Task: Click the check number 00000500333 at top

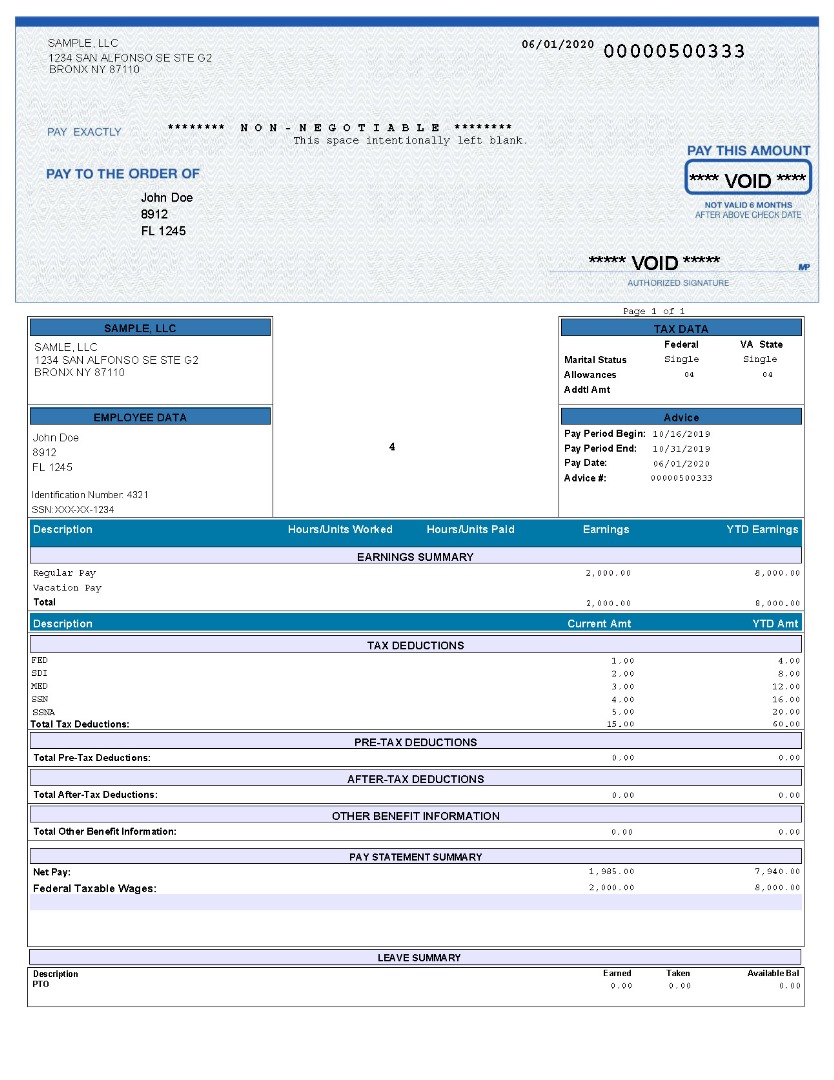Action: pos(674,51)
